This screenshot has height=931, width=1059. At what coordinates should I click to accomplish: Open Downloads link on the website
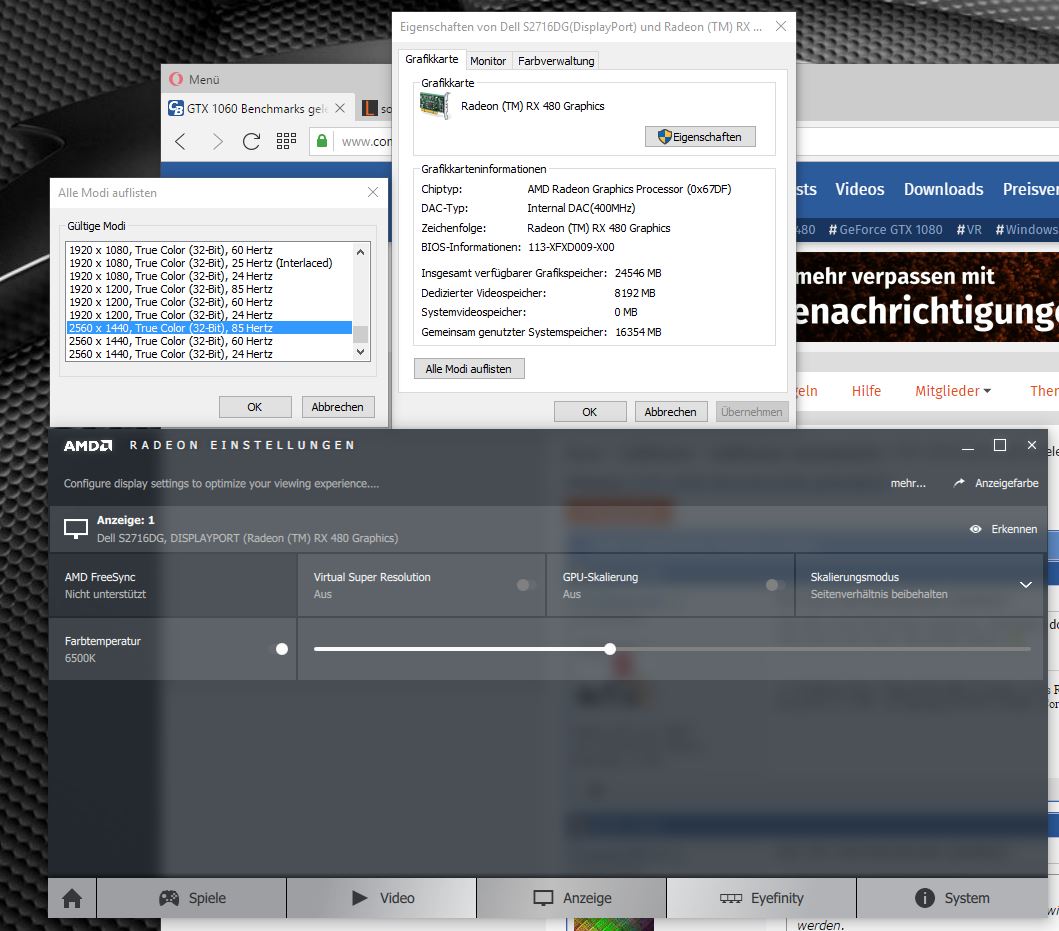point(944,189)
